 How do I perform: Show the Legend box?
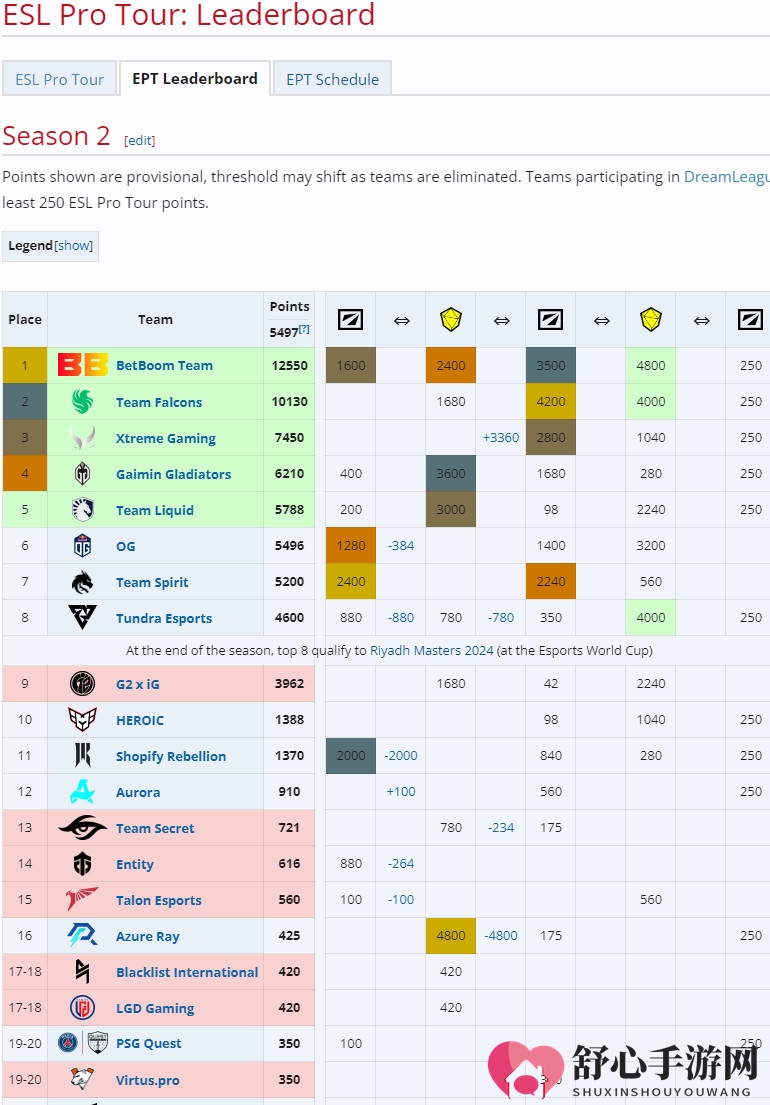(74, 245)
